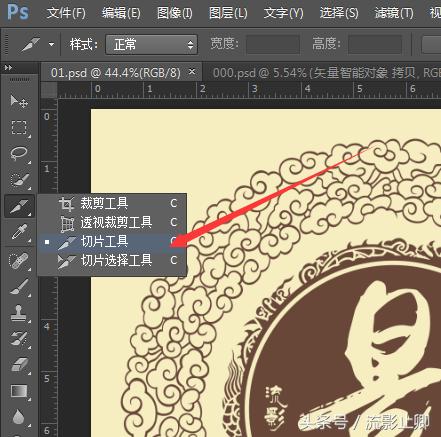Image resolution: width=441 pixels, height=437 pixels.
Task: Close the 01.psd document tab
Action: coord(192,71)
